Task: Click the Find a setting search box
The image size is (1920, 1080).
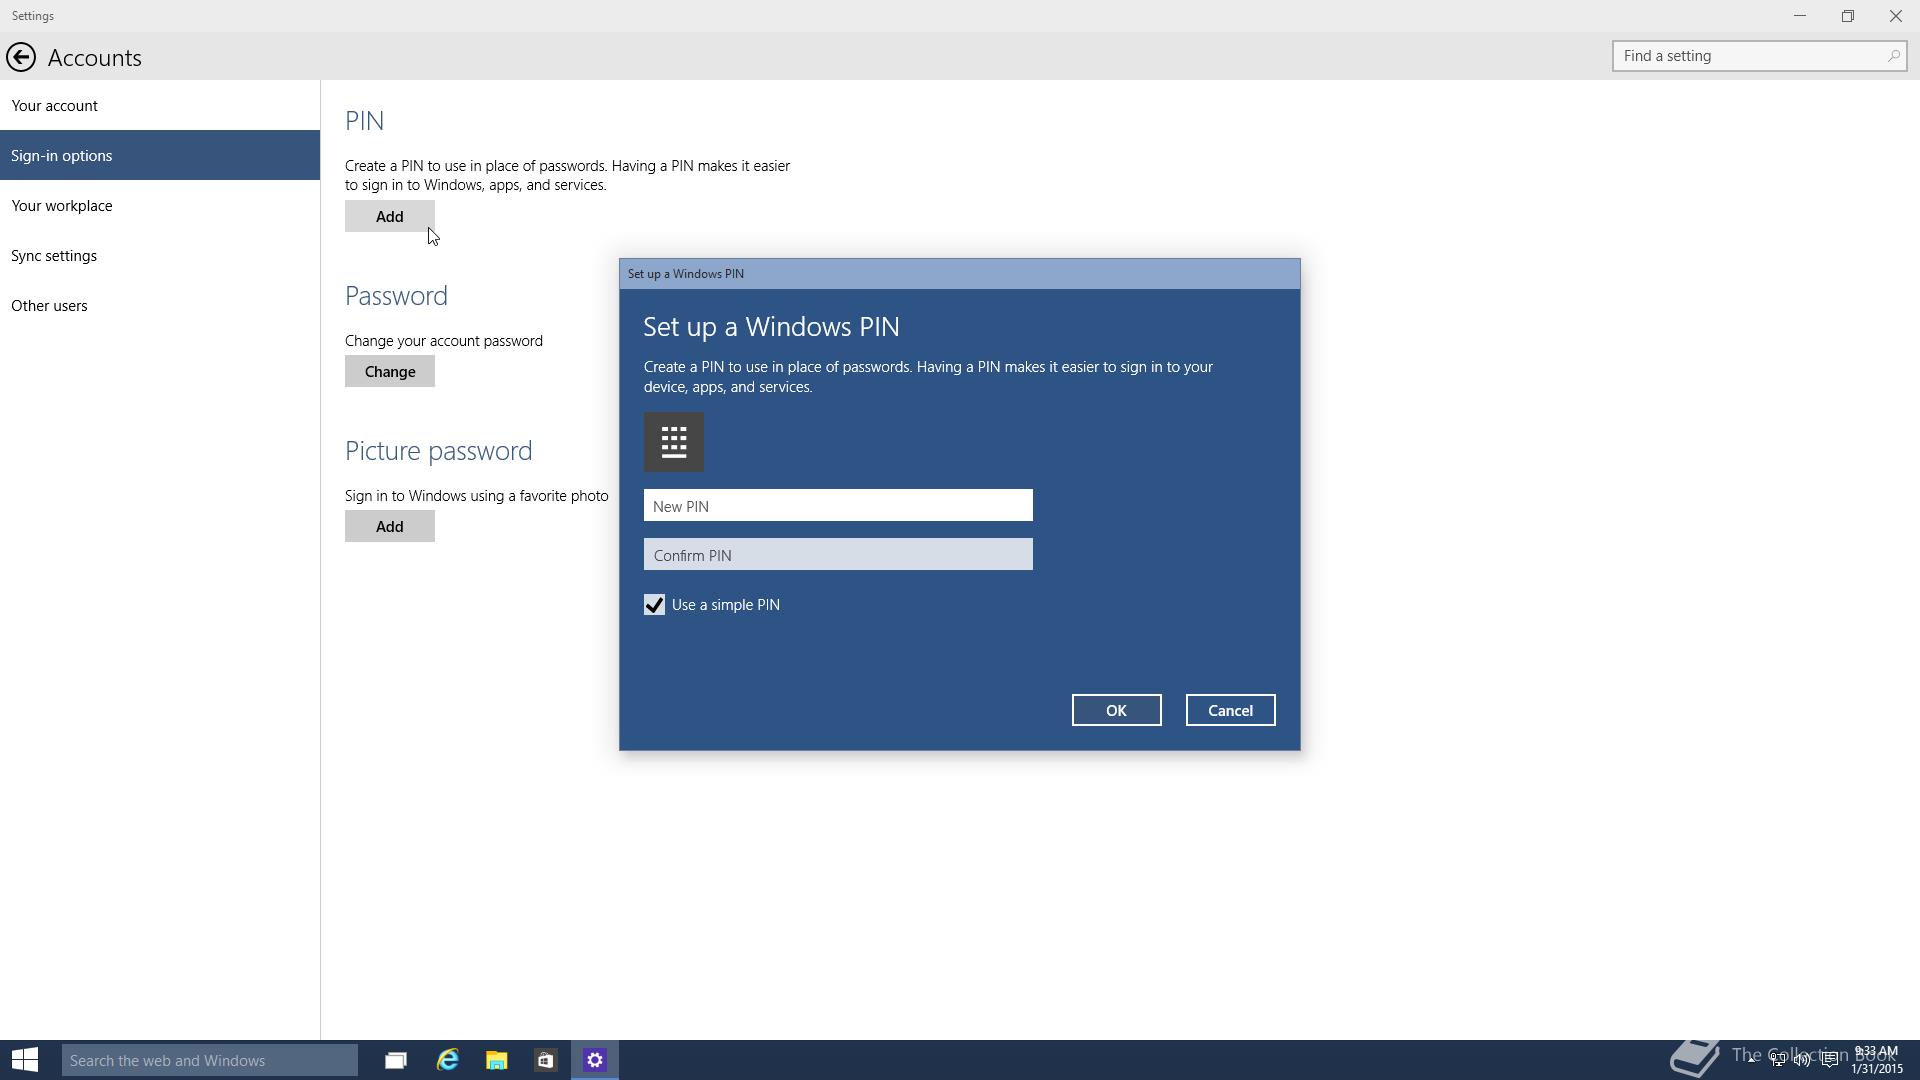Action: [x=1759, y=56]
